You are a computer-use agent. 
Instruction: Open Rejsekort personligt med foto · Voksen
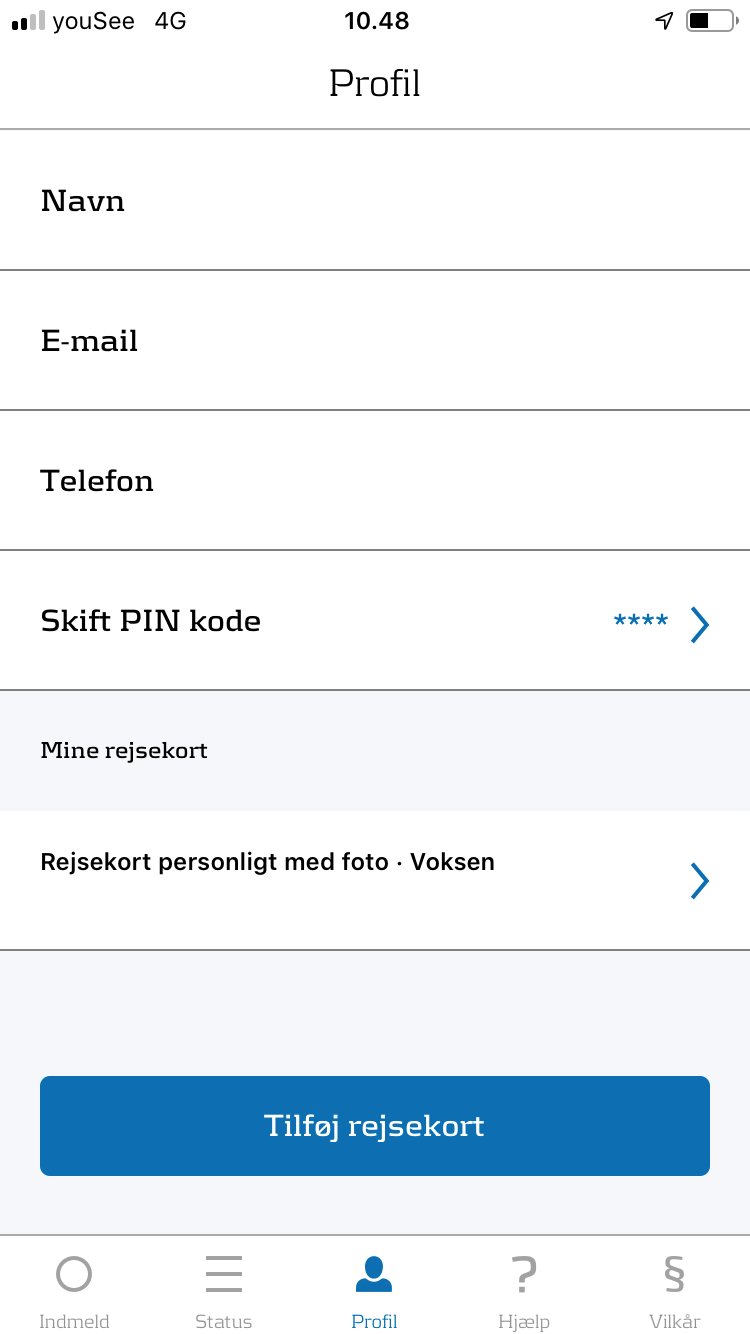[x=268, y=862]
